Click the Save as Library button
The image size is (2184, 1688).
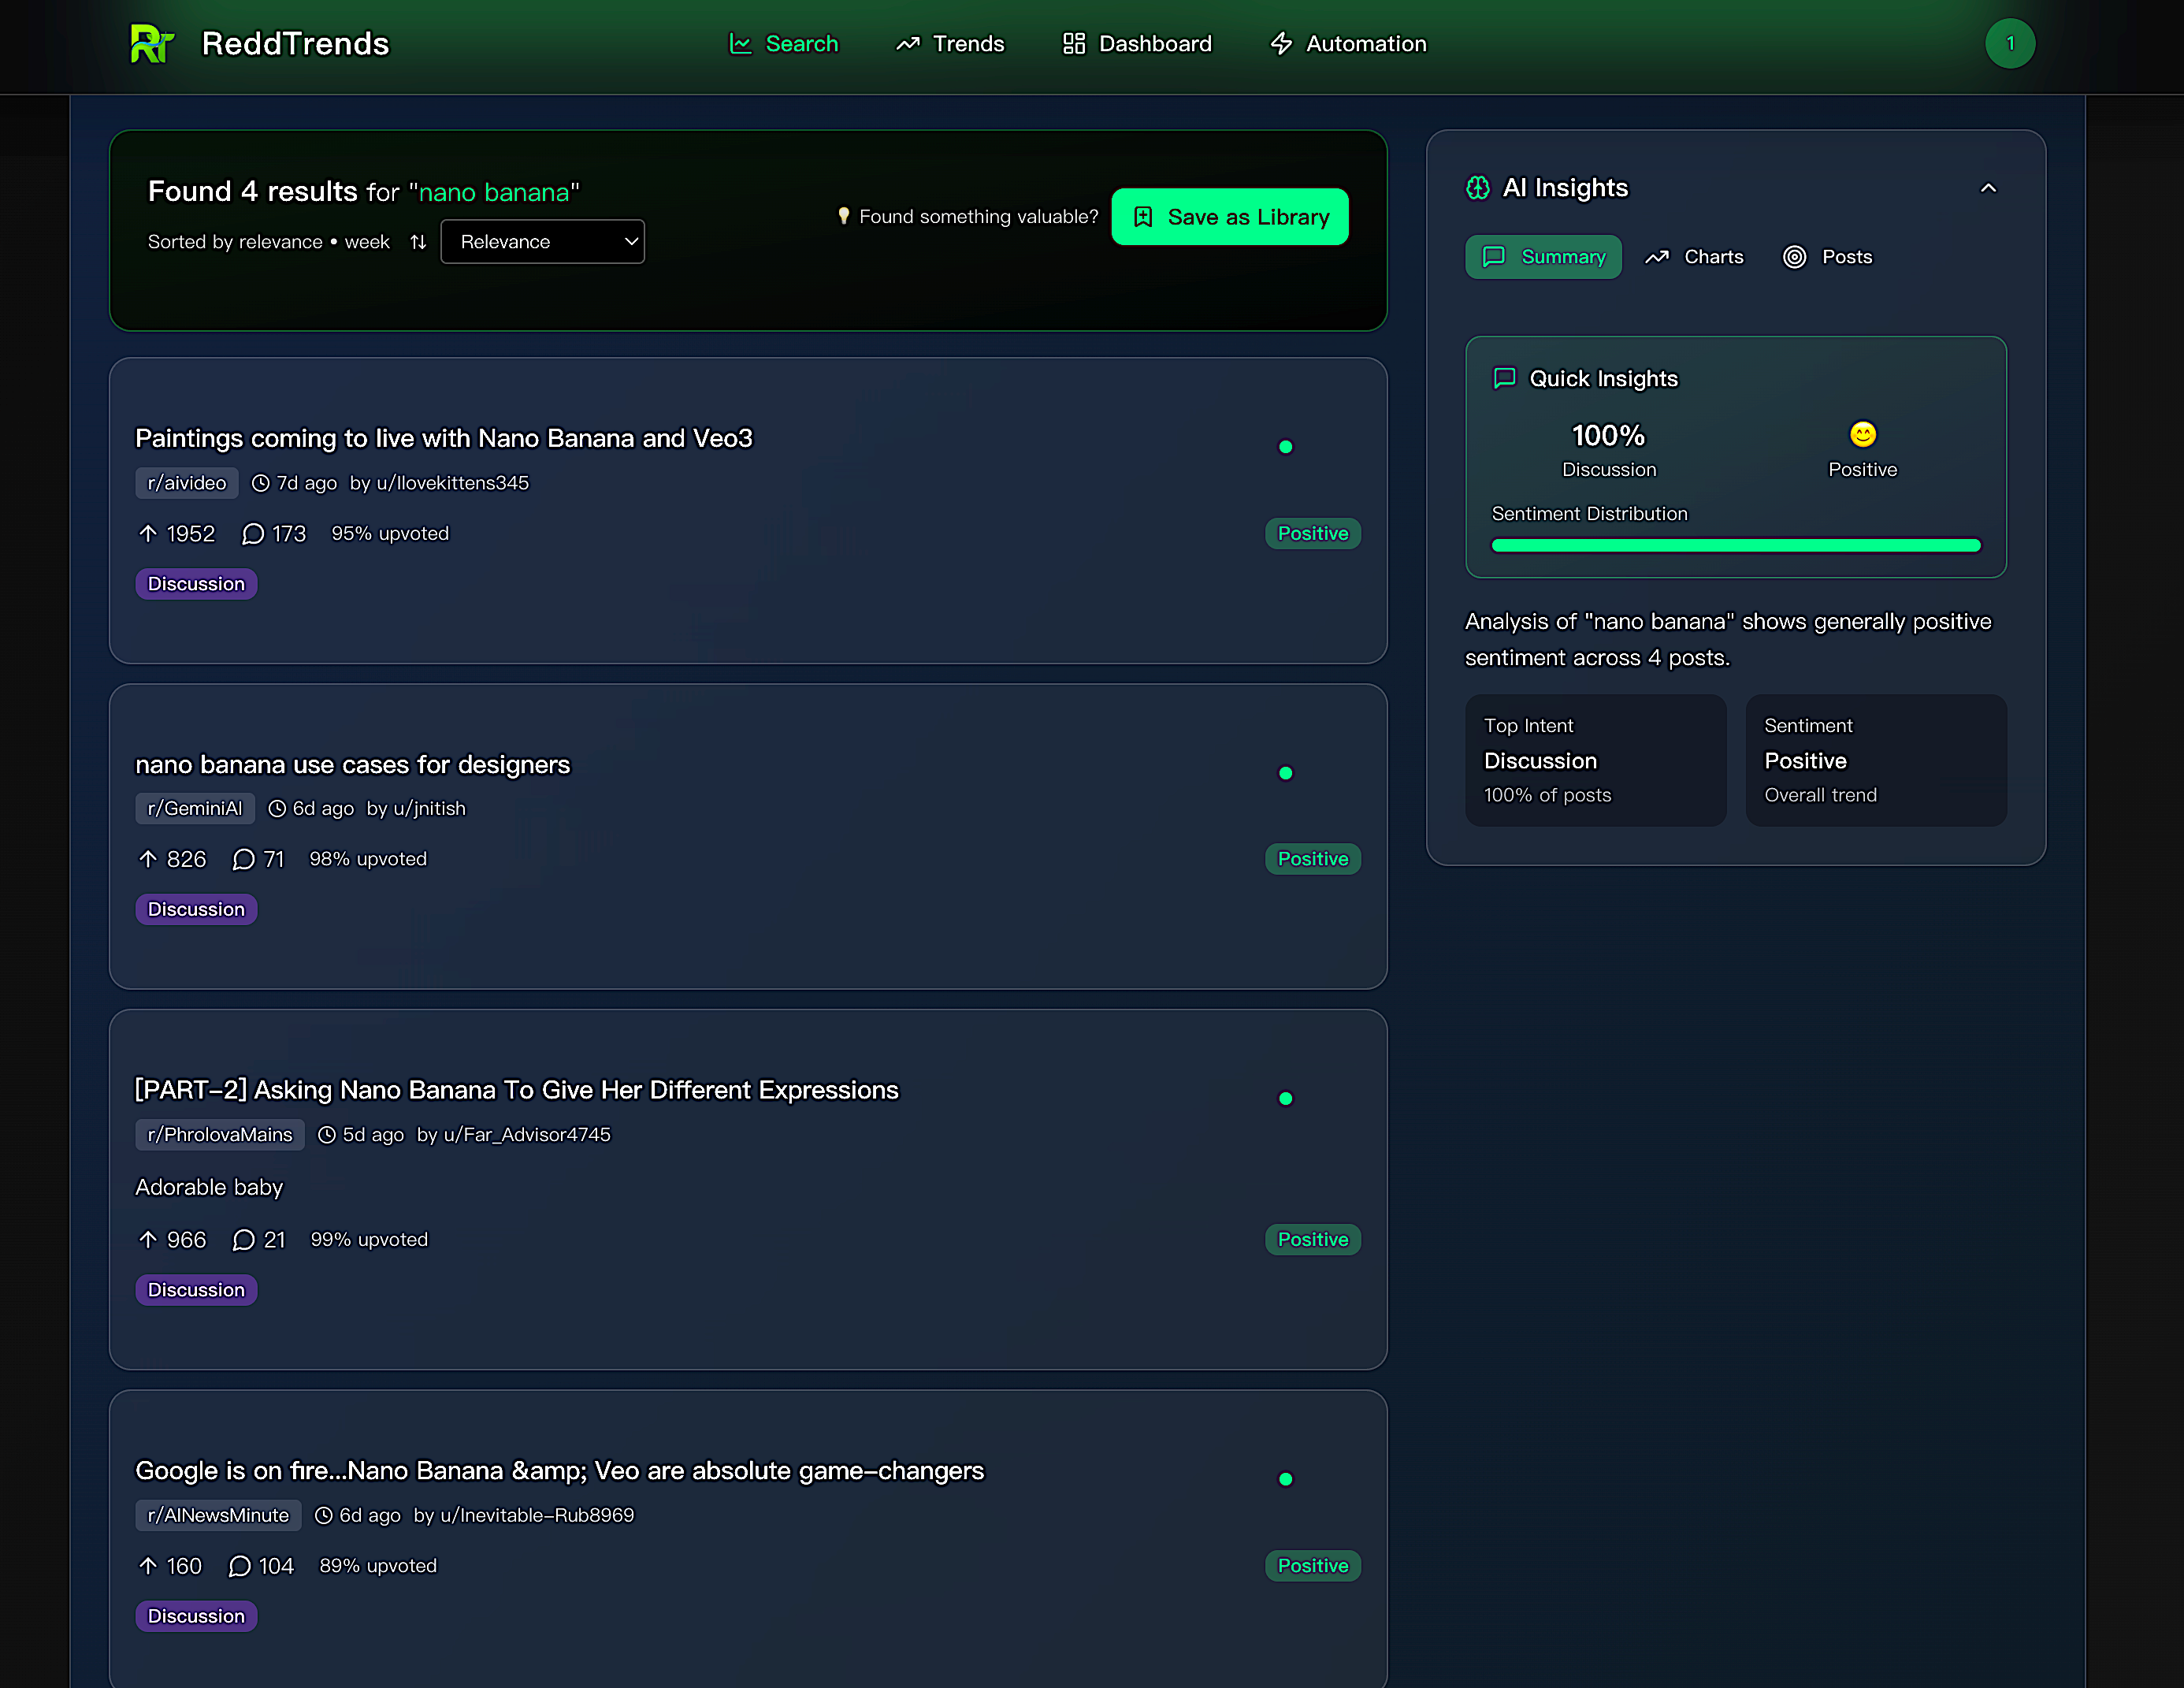(x=1229, y=217)
